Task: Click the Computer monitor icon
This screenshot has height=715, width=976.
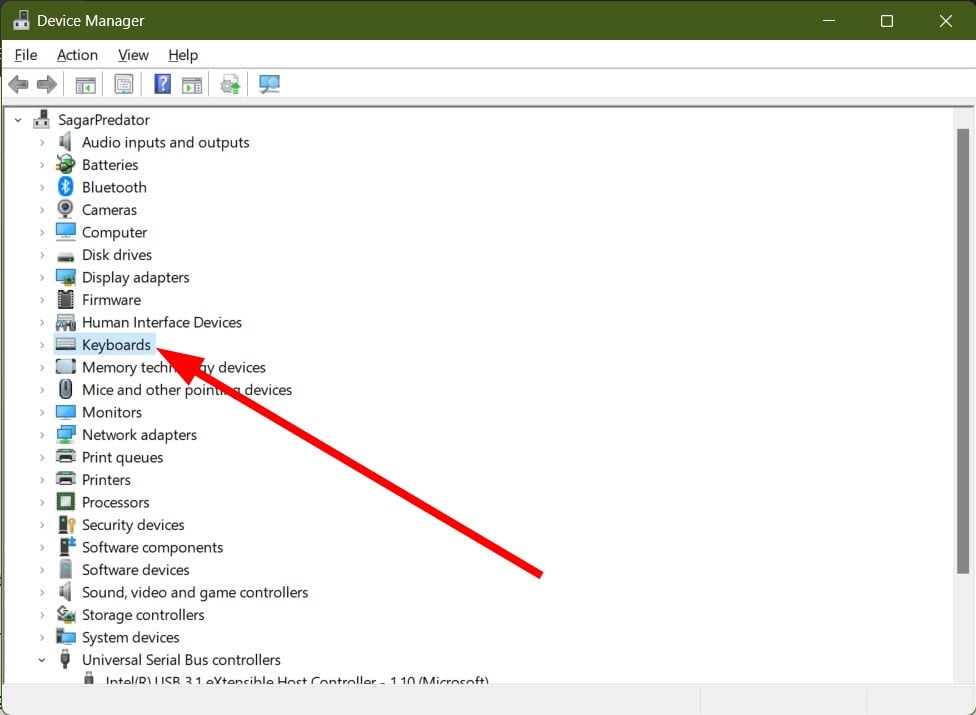Action: pyautogui.click(x=65, y=231)
